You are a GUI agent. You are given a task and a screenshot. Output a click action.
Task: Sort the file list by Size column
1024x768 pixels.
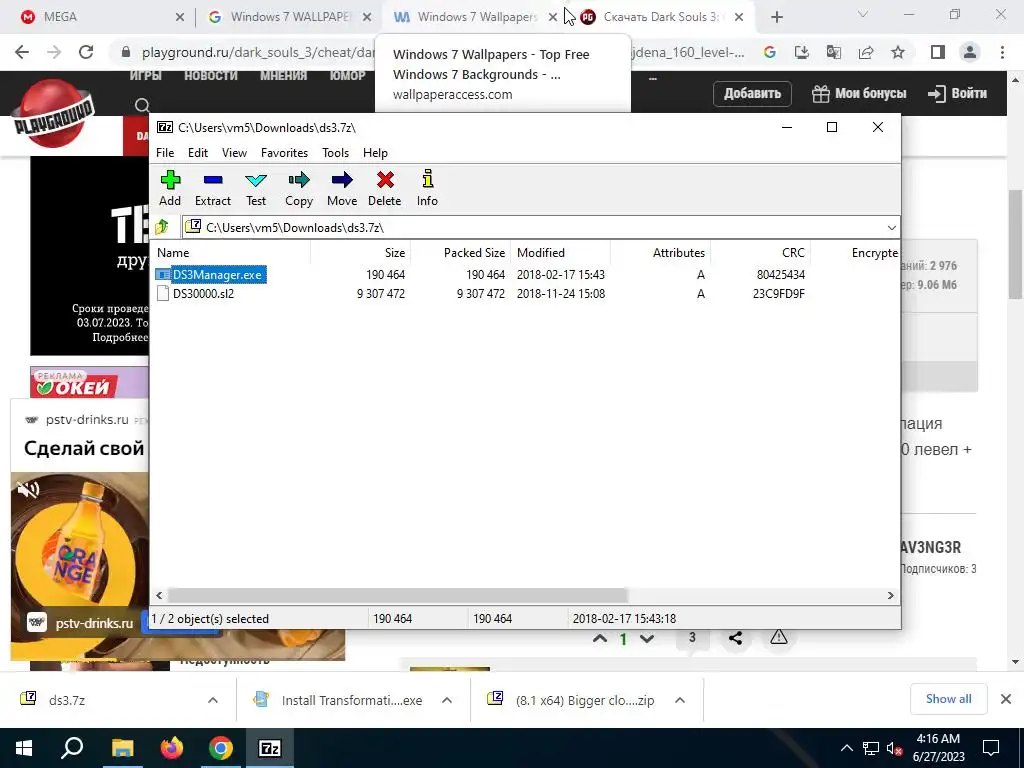point(360,253)
